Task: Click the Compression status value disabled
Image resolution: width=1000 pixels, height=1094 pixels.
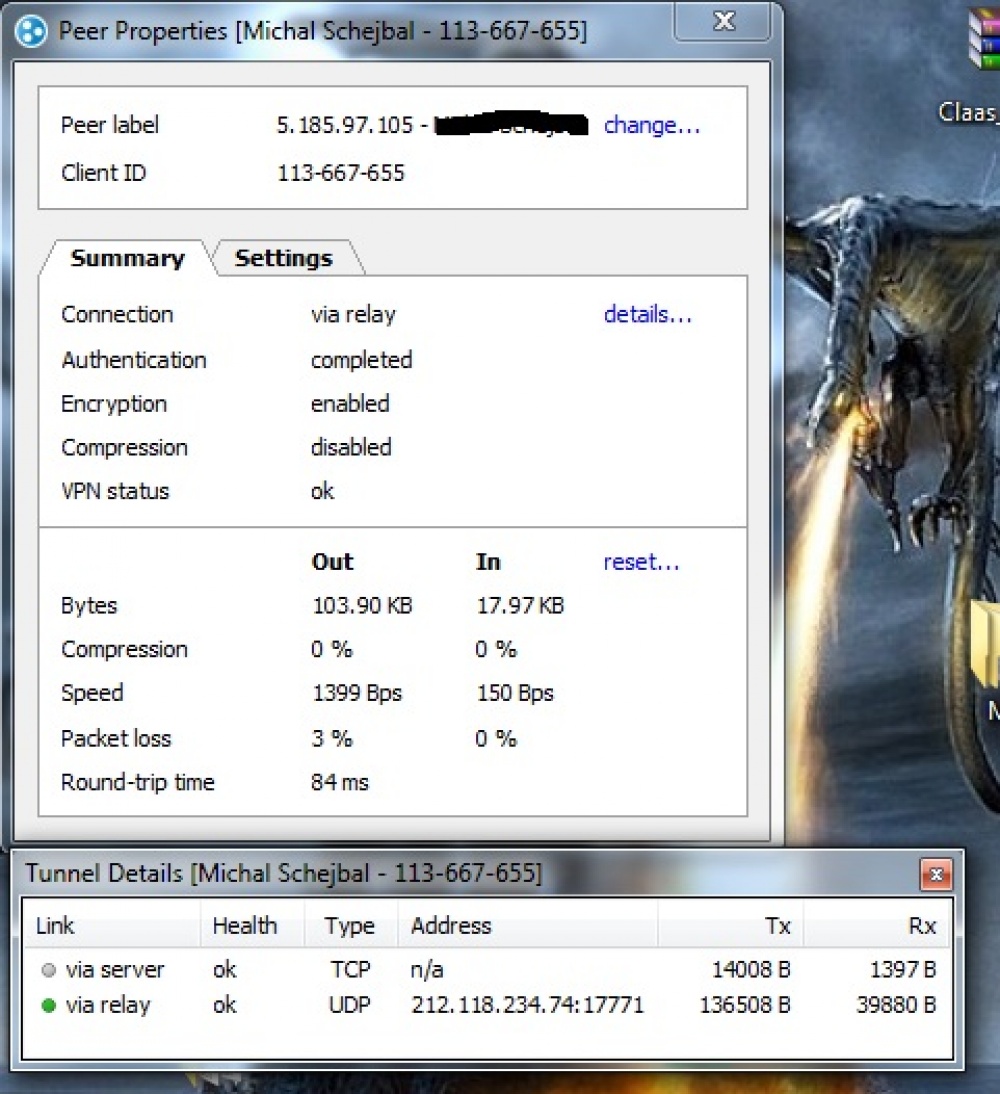Action: click(x=351, y=447)
